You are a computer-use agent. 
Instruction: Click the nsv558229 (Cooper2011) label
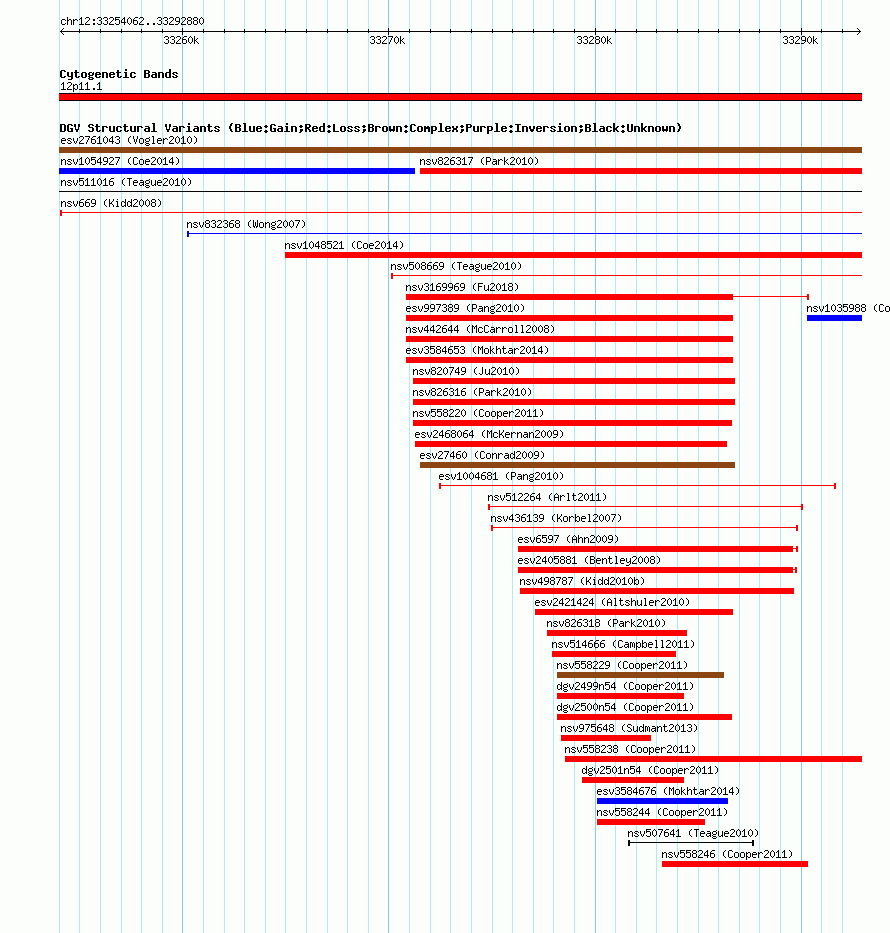[x=622, y=665]
